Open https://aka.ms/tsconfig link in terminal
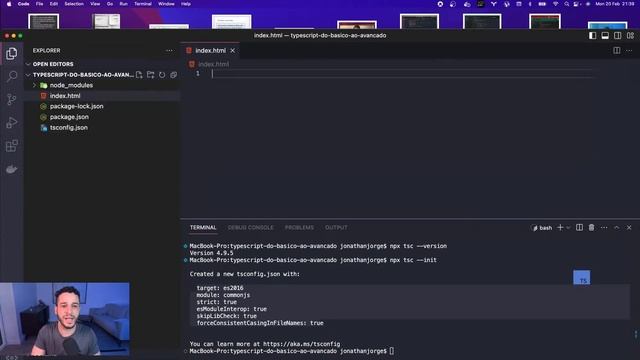 (x=302, y=344)
